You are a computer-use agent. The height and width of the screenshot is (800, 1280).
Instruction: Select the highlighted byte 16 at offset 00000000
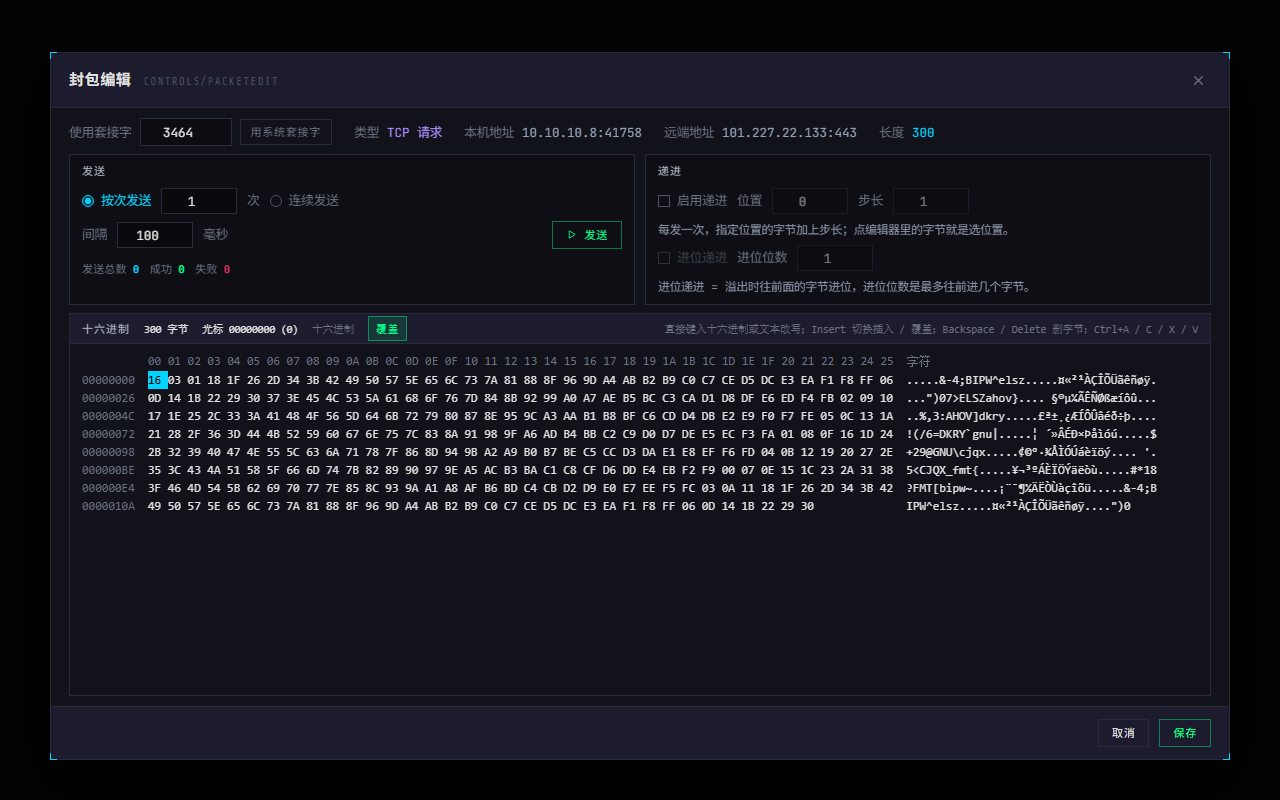[x=157, y=380]
